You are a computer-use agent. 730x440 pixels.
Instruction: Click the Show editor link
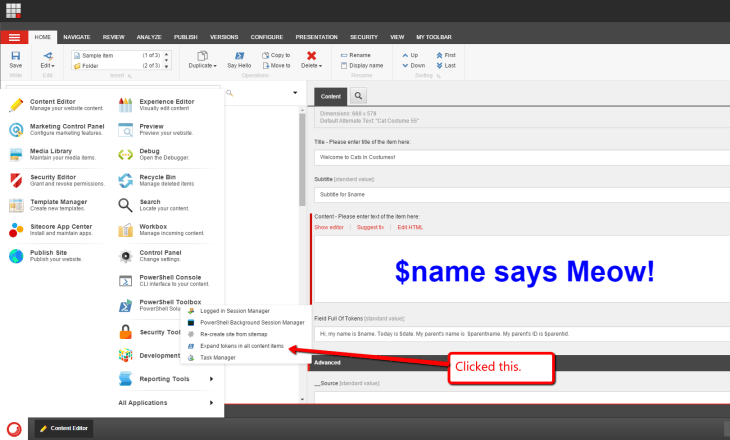pos(328,227)
